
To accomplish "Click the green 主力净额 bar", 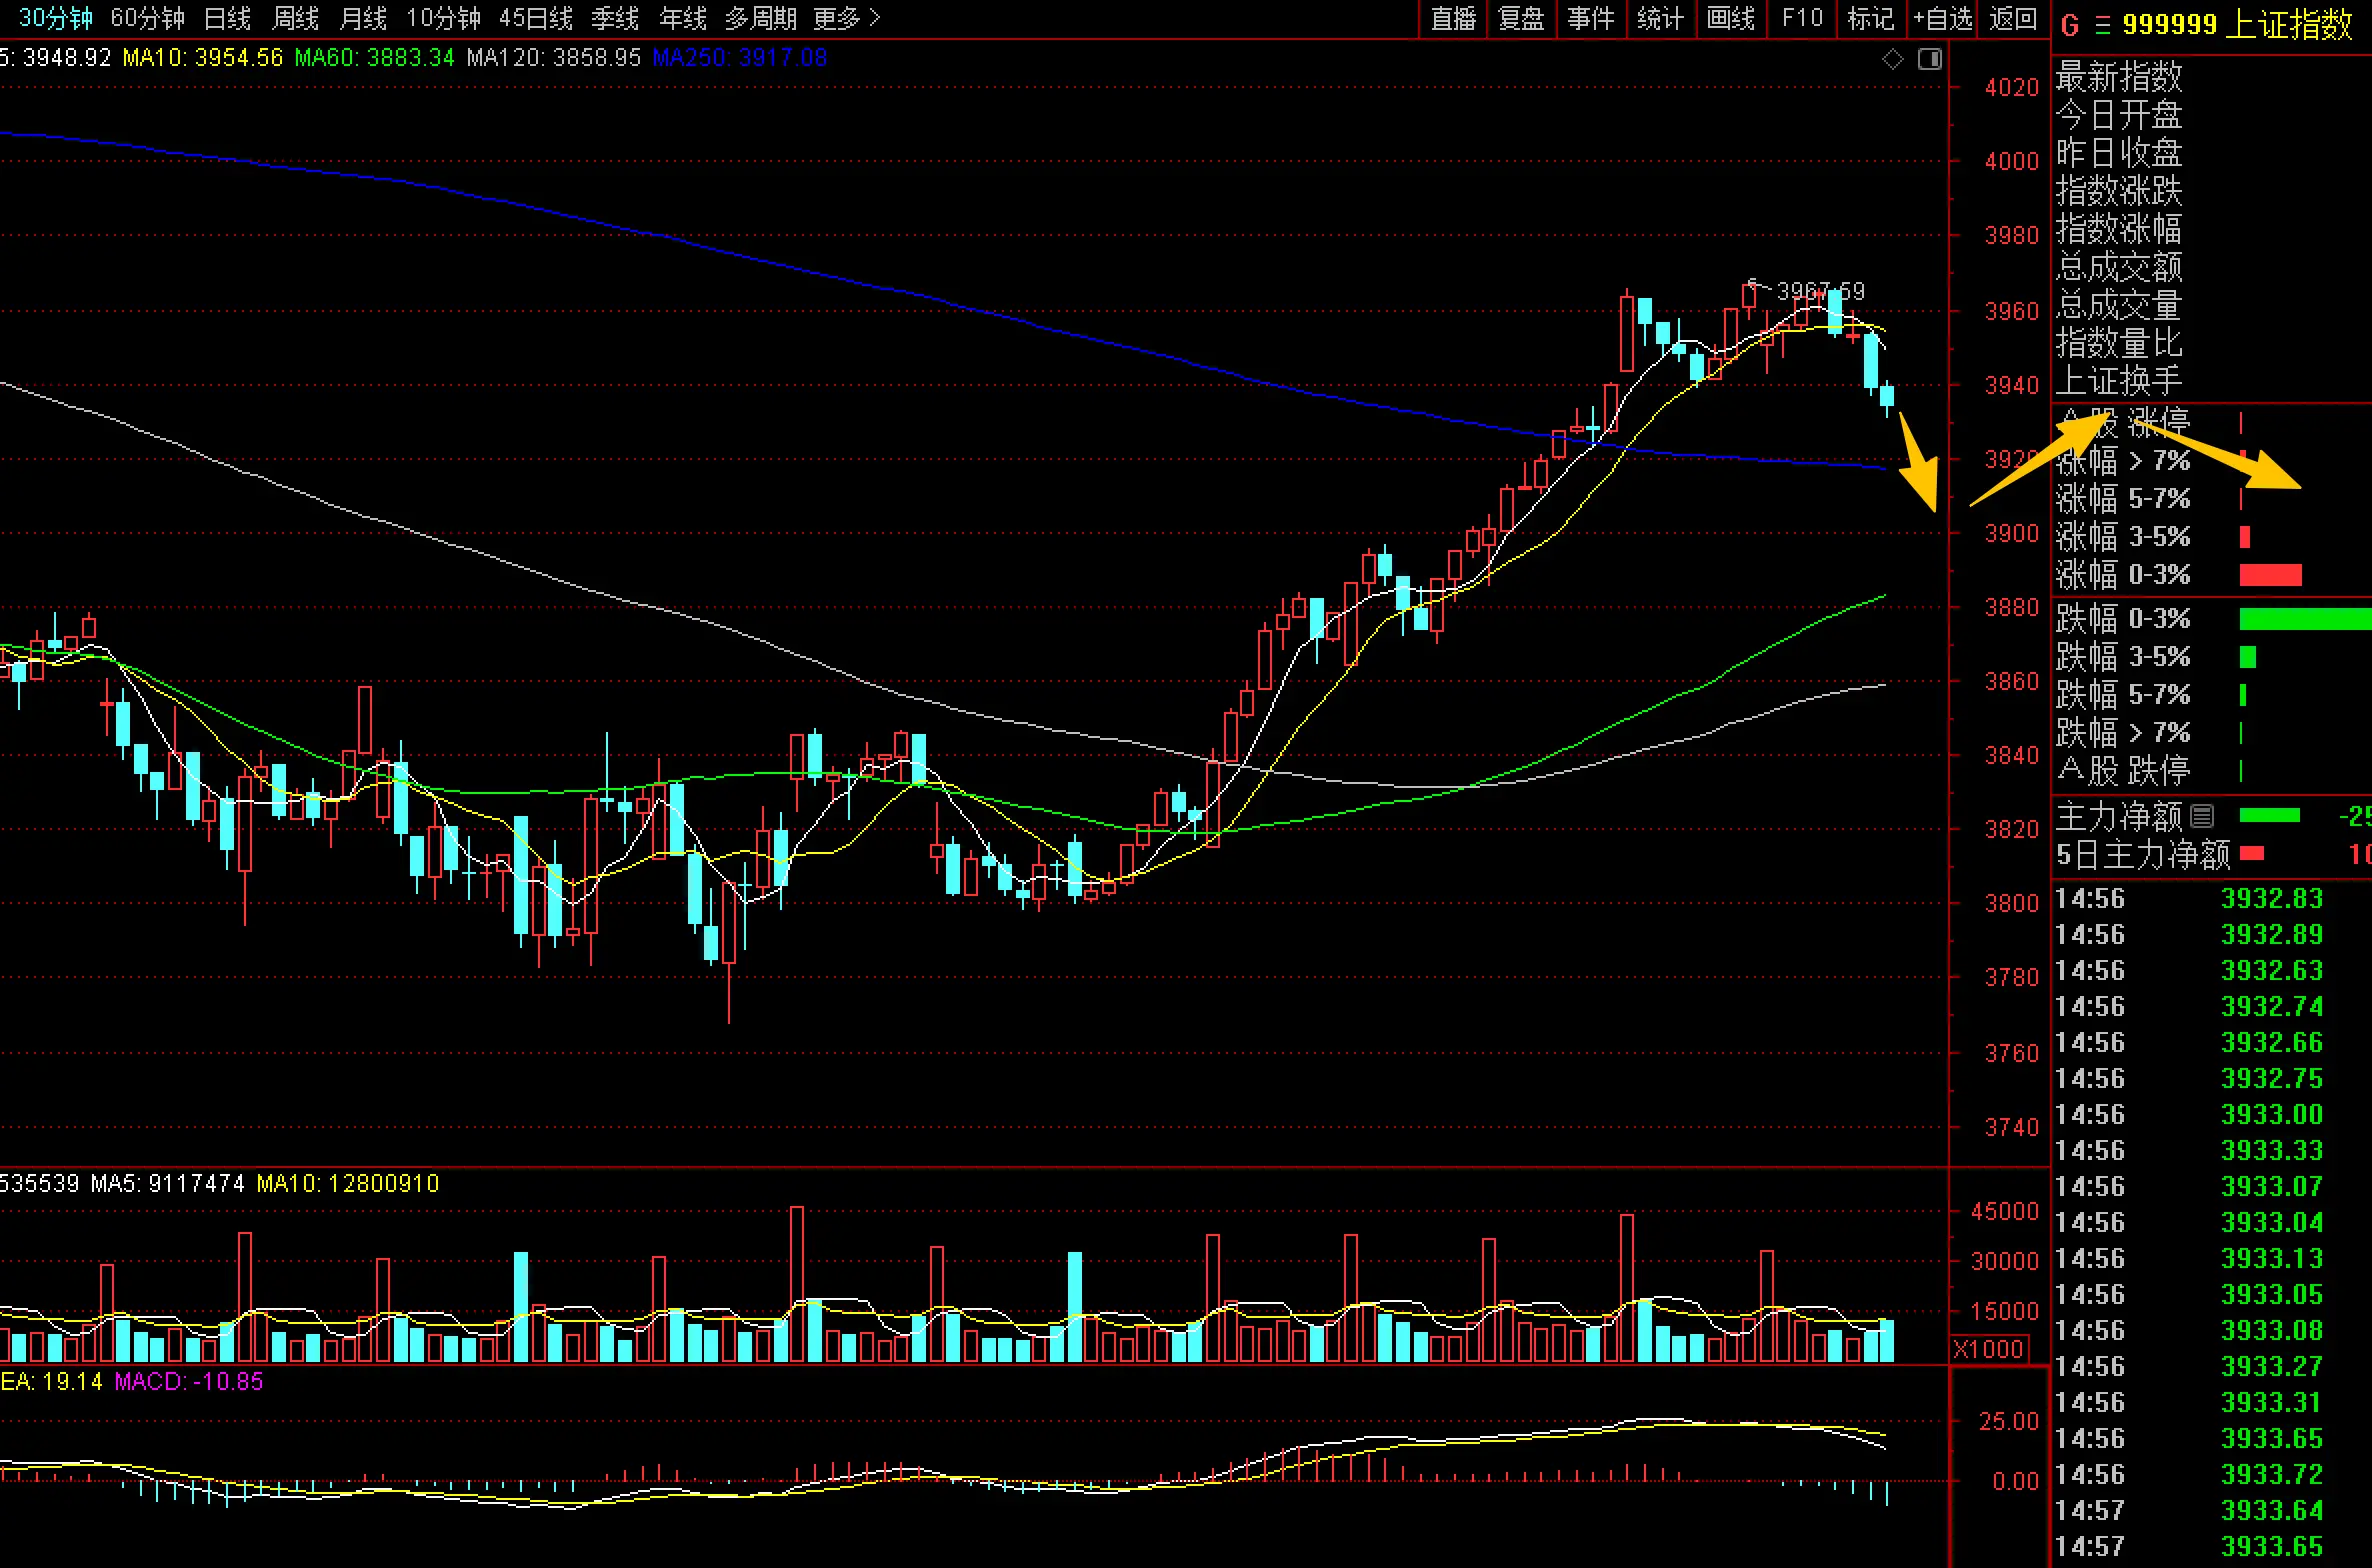I will 2269,816.
